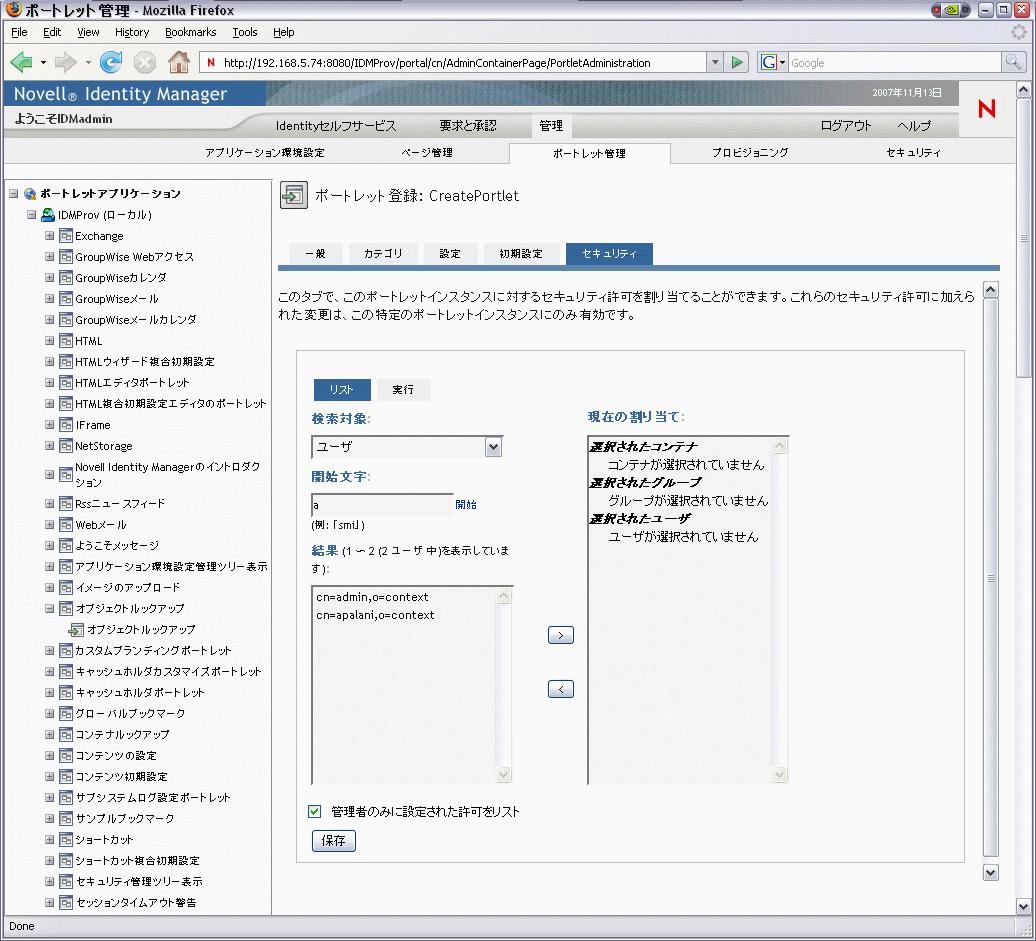Click the Google search magnifier icon
1036x941 pixels.
coord(1013,62)
